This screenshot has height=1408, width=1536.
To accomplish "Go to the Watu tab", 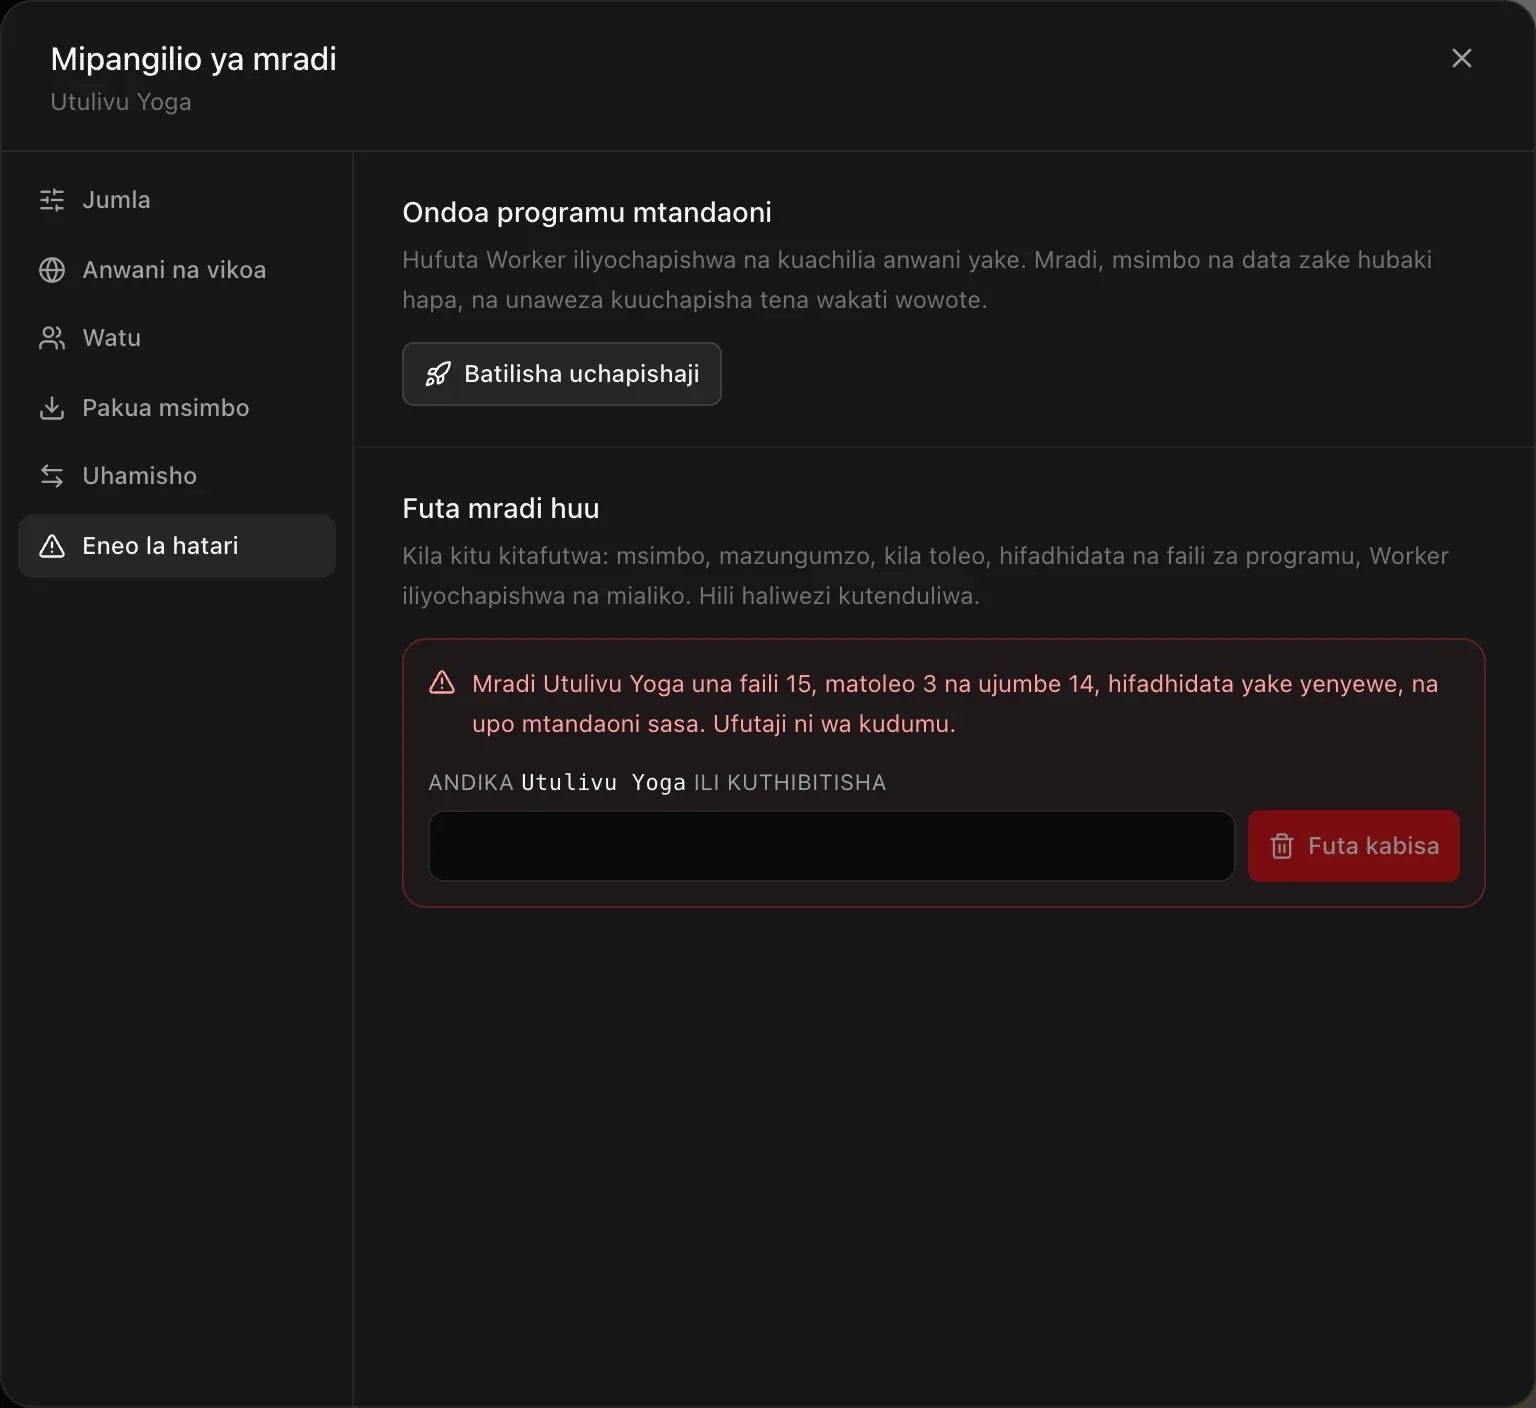I will (x=177, y=338).
